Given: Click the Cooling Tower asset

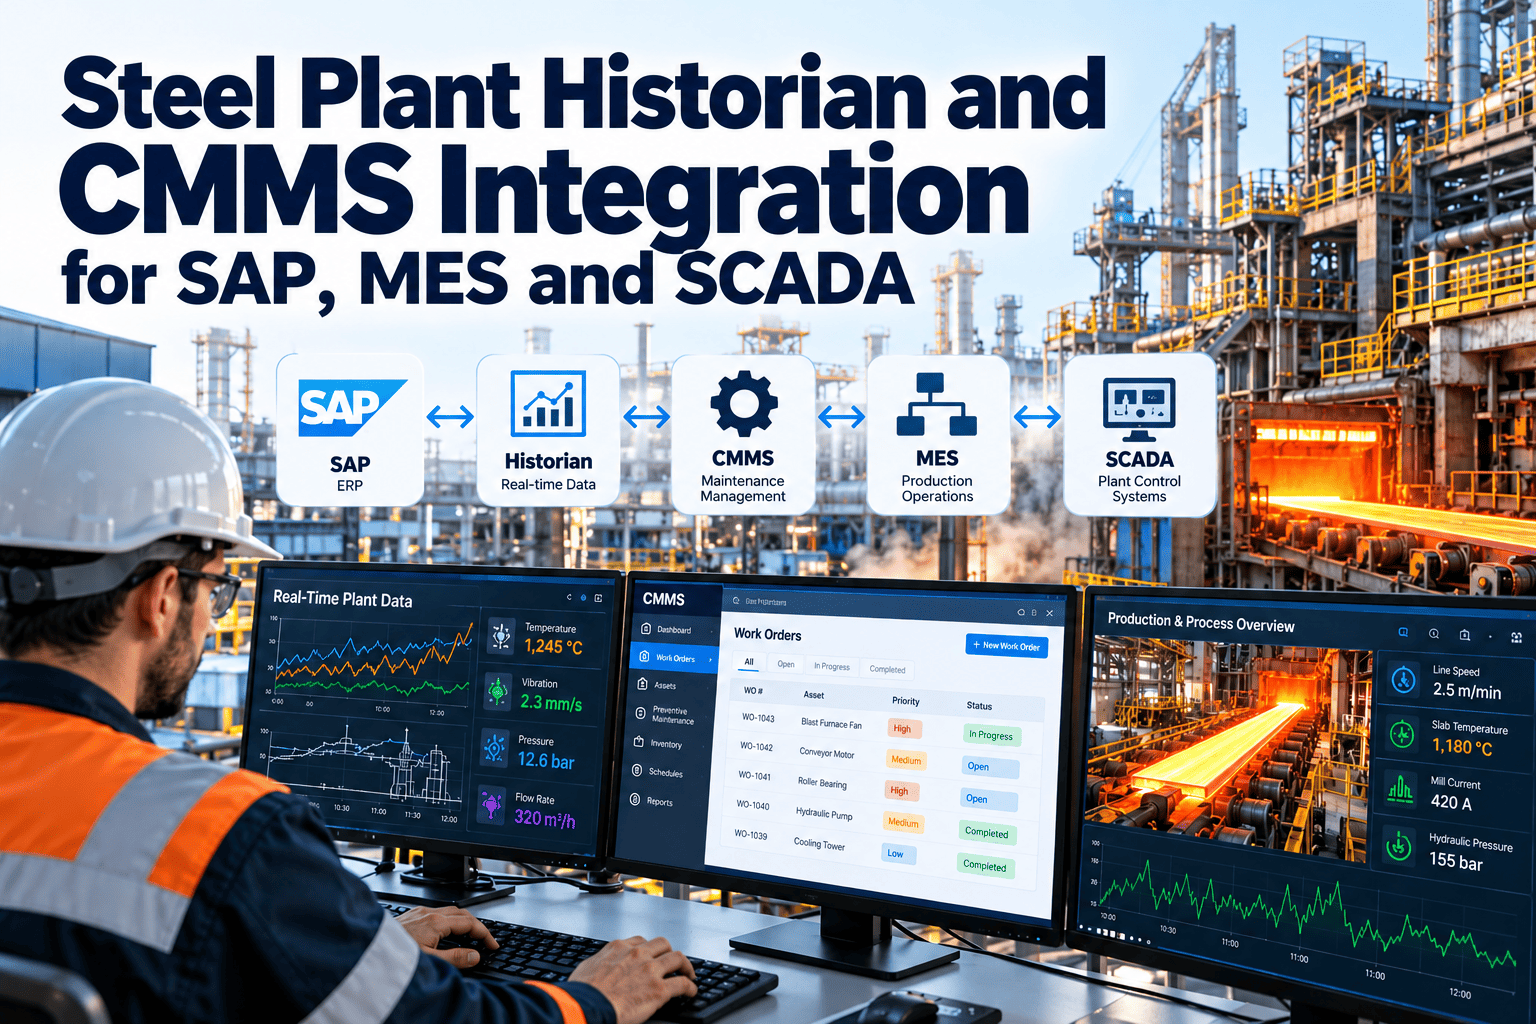Looking at the screenshot, I should click(x=819, y=844).
